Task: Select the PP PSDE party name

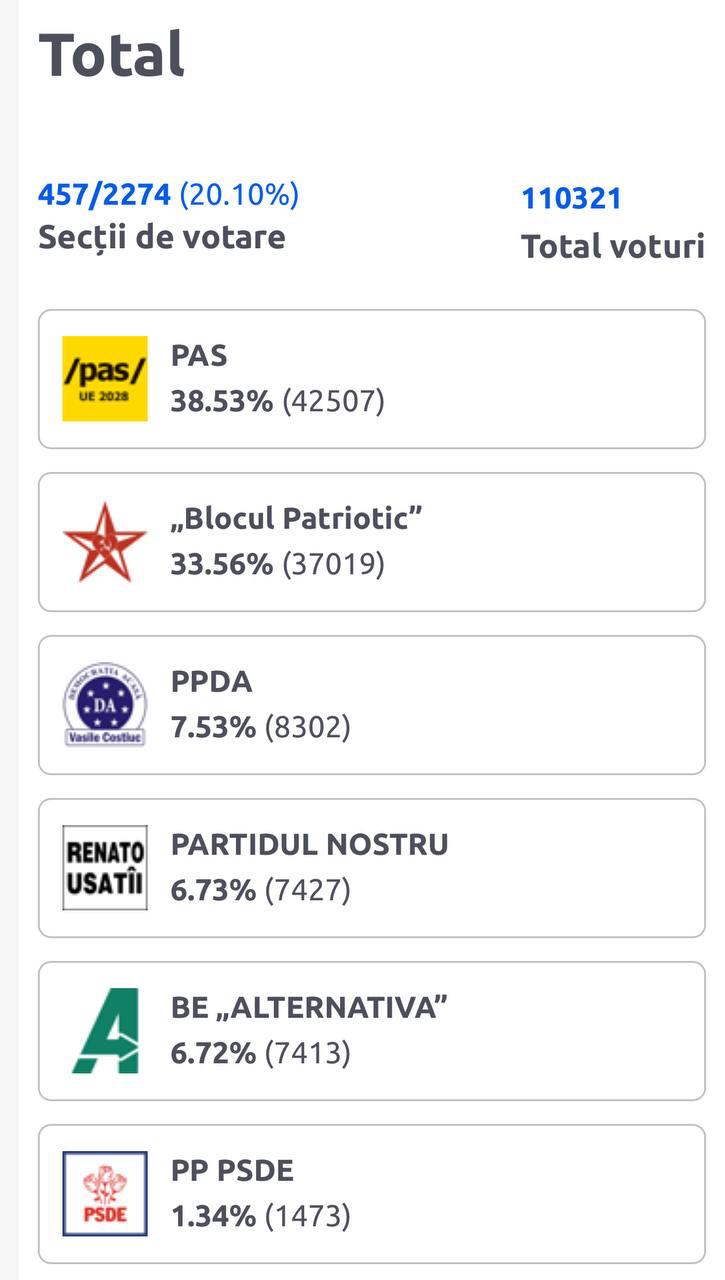Action: coord(232,1170)
